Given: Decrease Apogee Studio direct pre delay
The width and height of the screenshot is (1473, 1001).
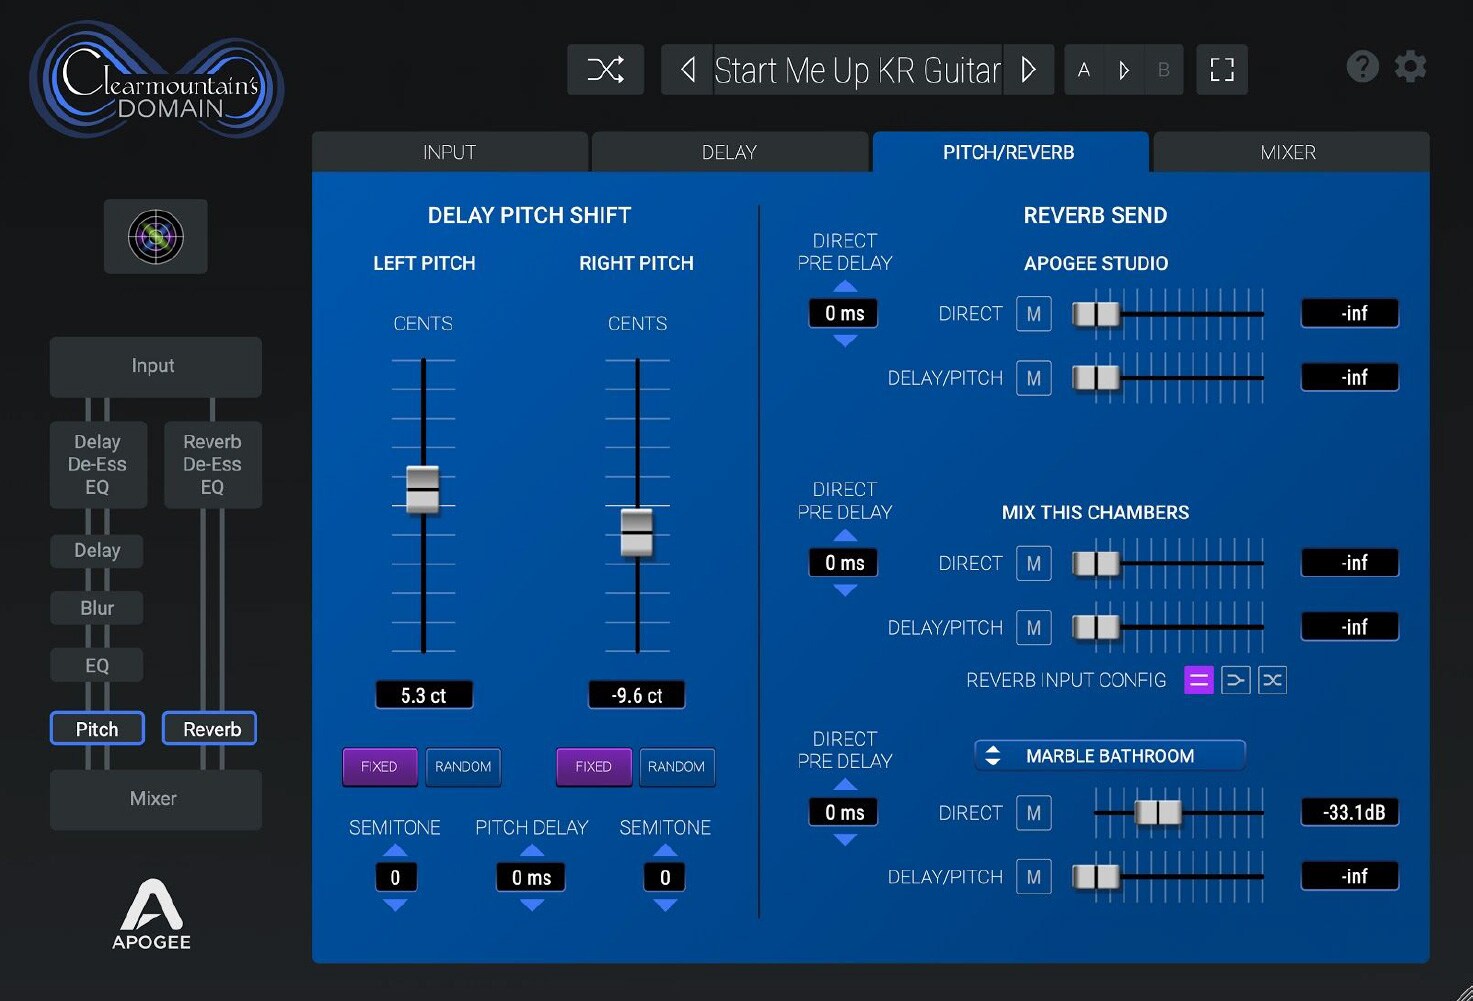Looking at the screenshot, I should click(845, 341).
